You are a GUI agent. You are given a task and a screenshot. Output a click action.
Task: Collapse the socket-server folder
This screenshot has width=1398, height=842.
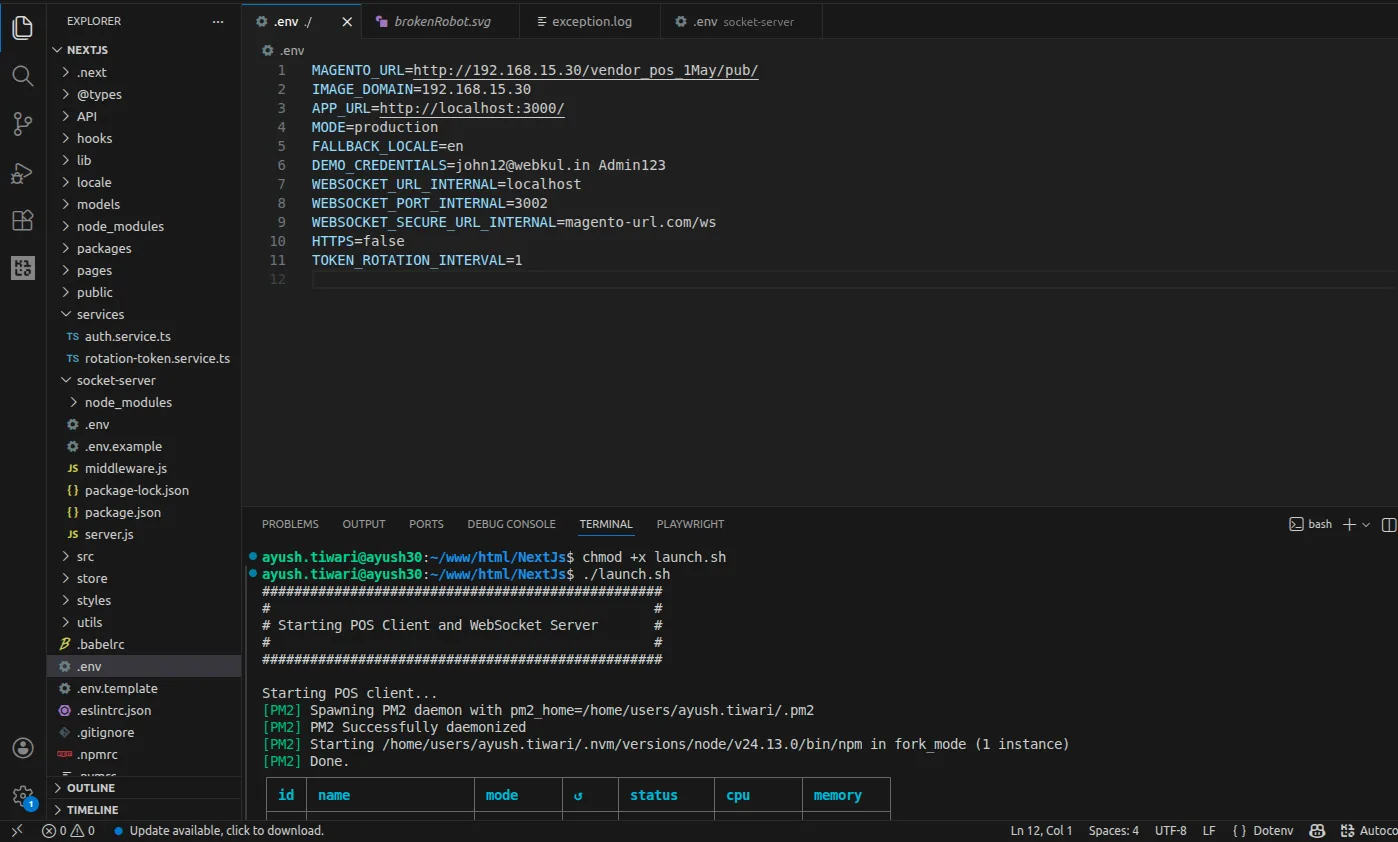coord(144,380)
